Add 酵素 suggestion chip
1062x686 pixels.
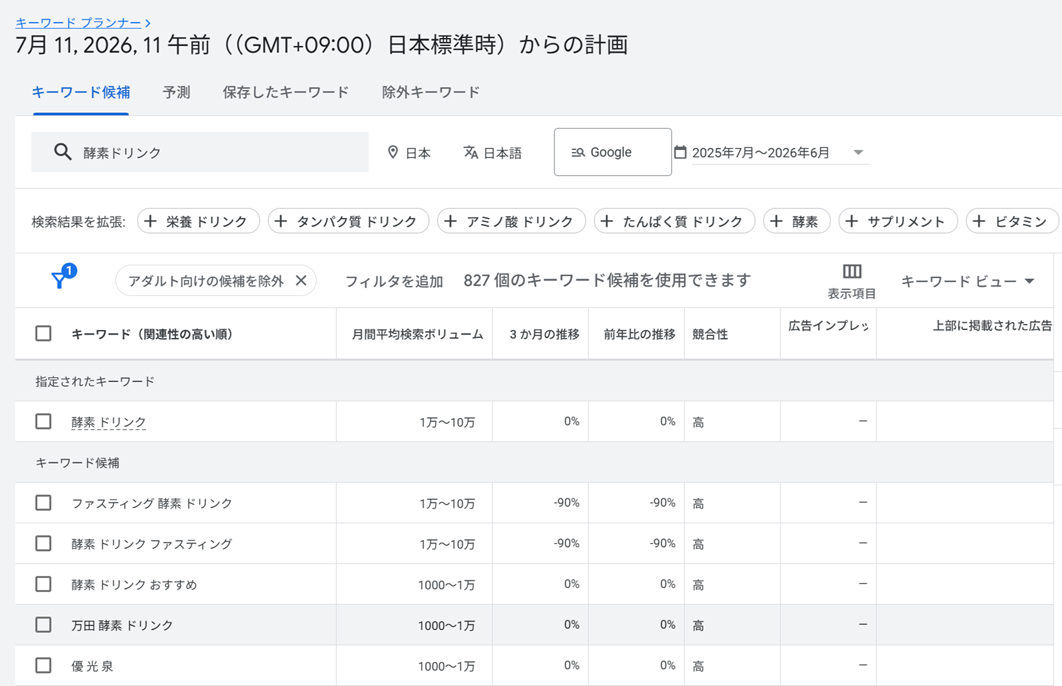796,221
